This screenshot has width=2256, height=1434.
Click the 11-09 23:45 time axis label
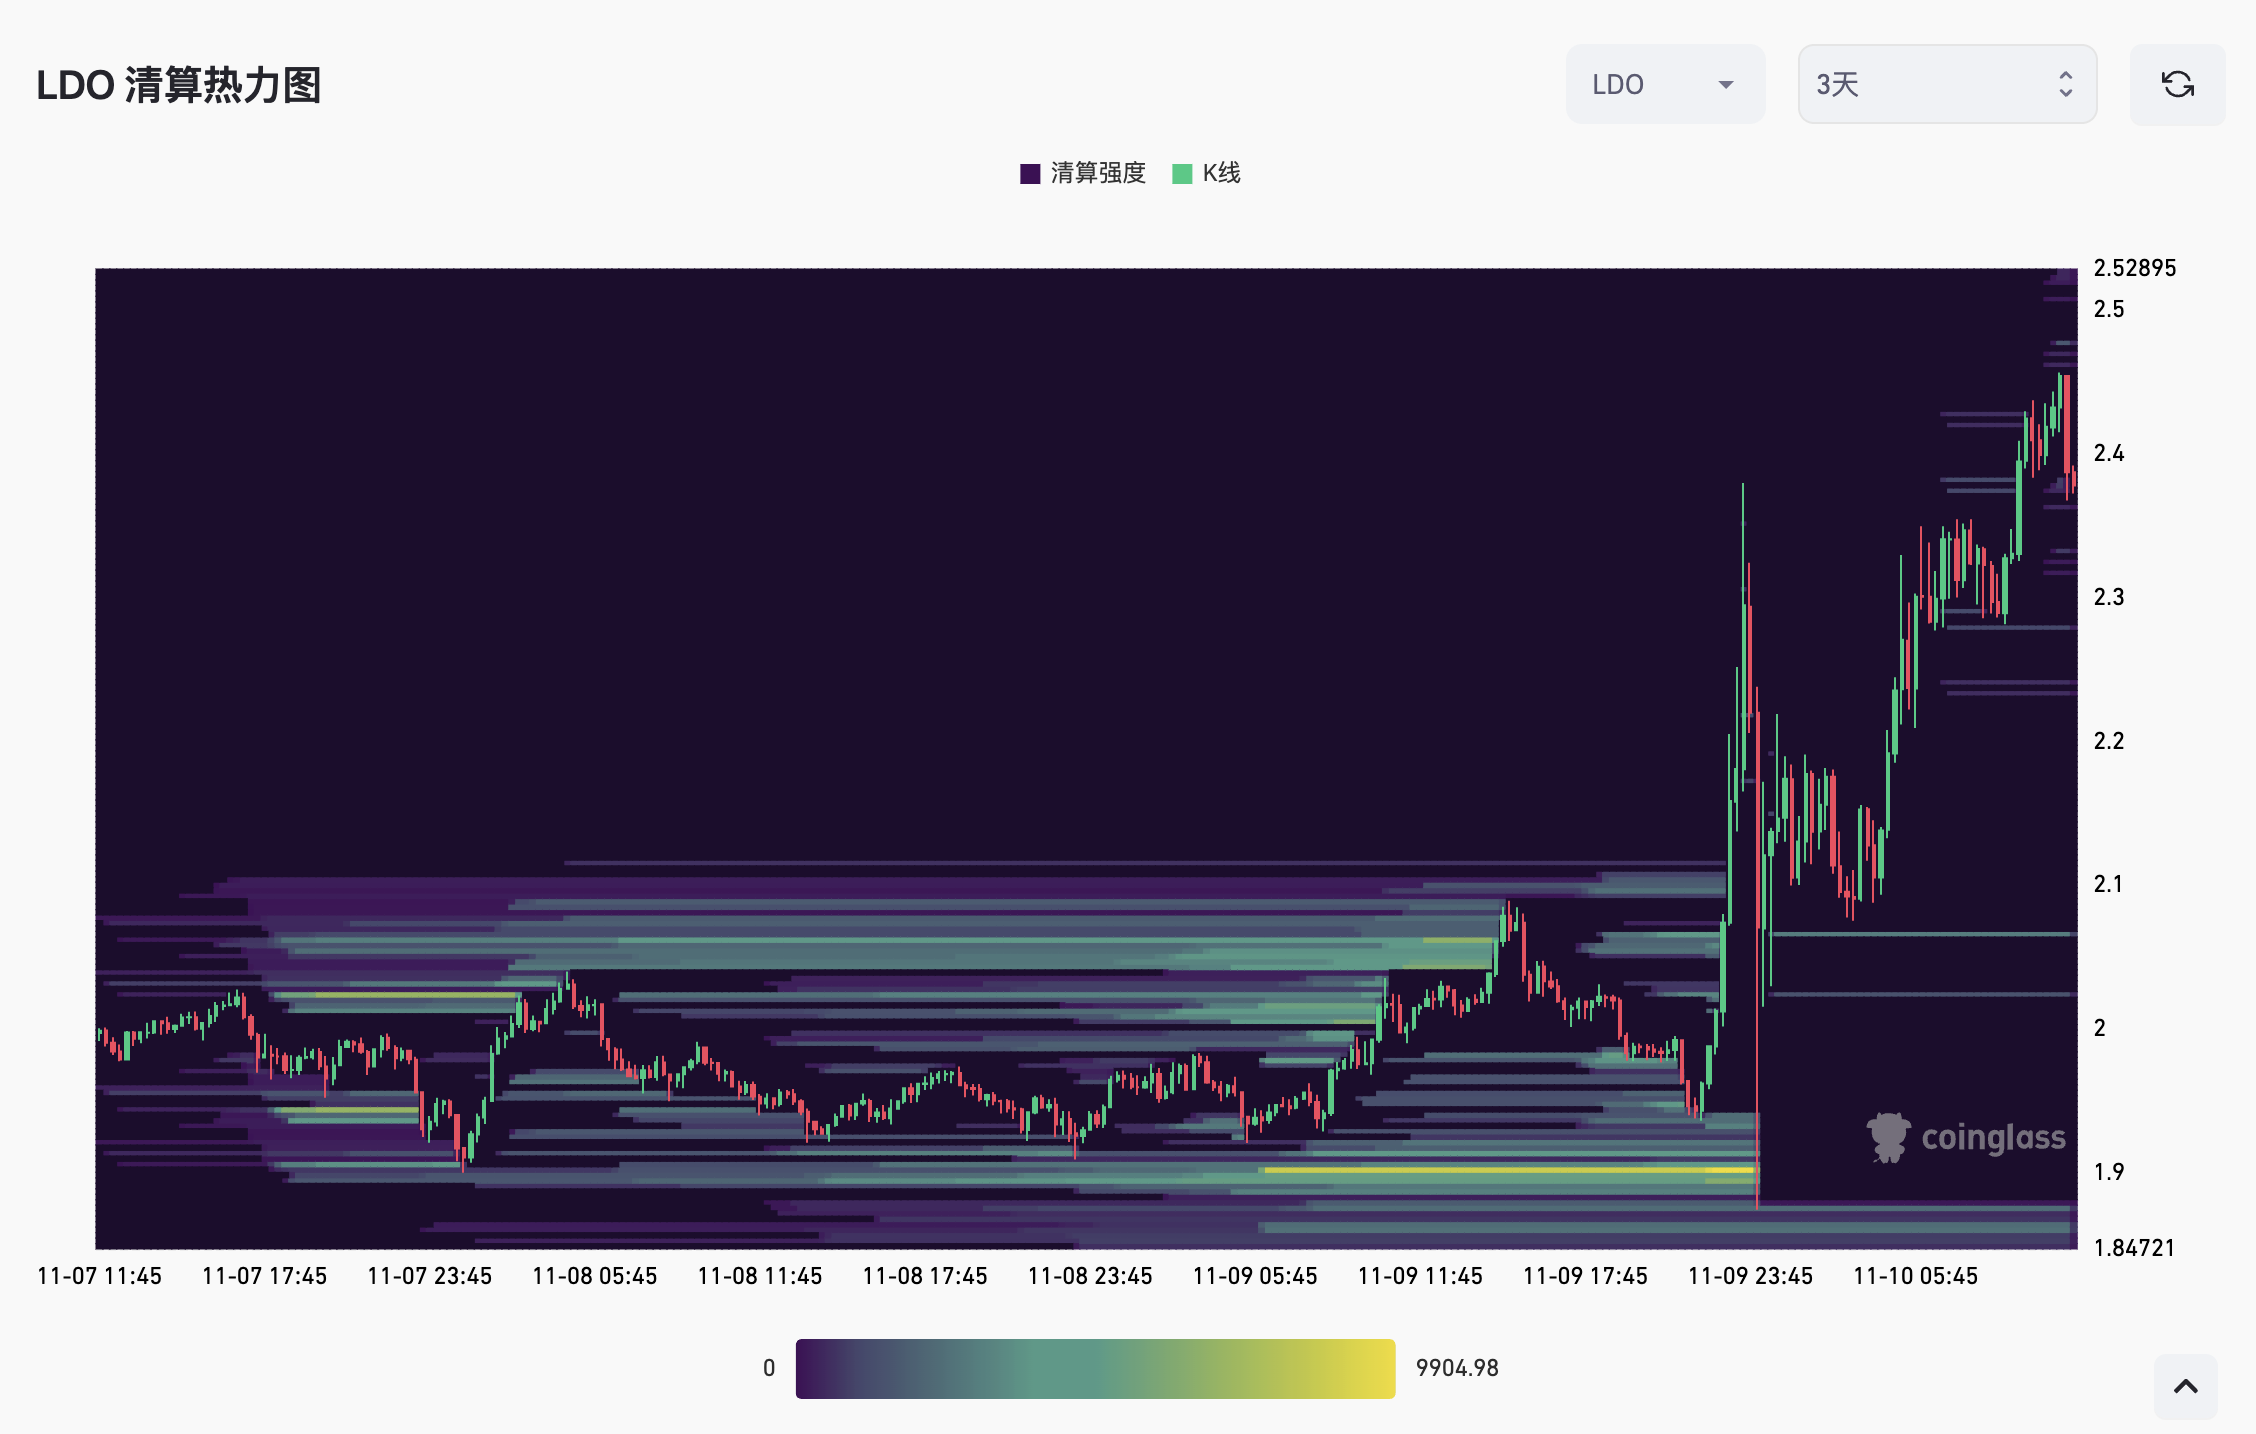(1750, 1276)
